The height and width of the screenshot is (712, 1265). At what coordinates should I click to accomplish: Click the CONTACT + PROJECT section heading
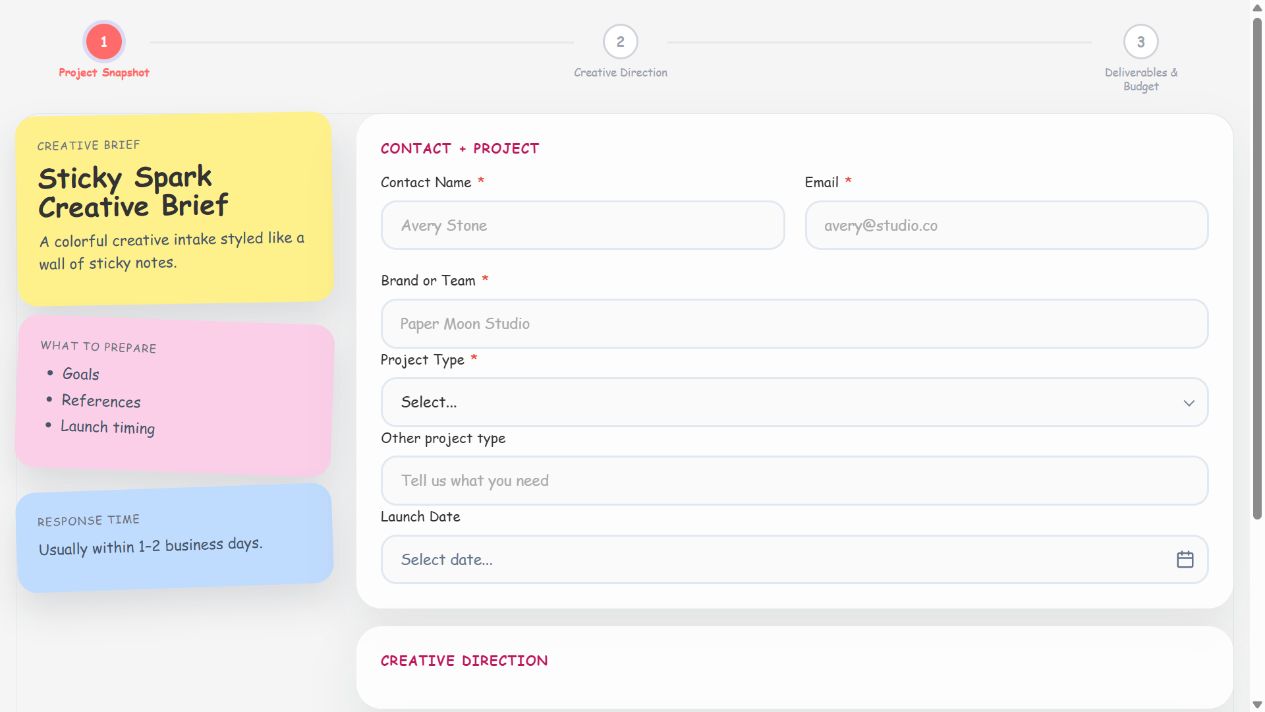[x=460, y=148]
